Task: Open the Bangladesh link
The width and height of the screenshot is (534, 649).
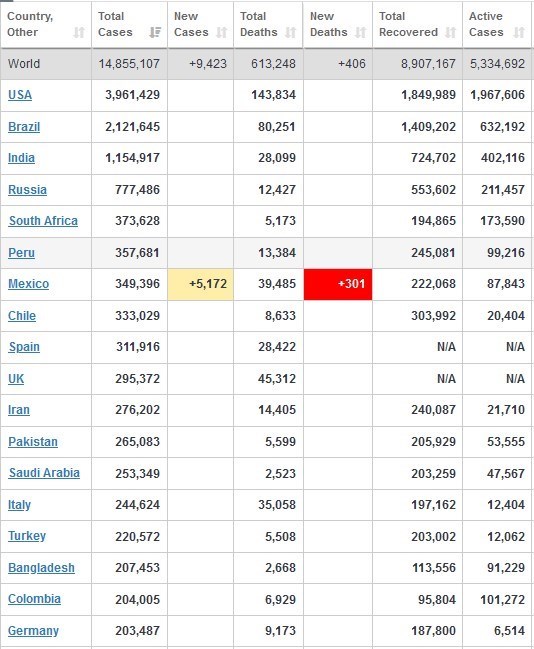Action: click(41, 568)
